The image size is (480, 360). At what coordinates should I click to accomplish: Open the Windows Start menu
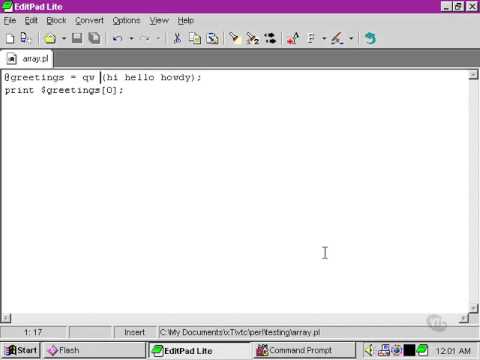point(21,350)
